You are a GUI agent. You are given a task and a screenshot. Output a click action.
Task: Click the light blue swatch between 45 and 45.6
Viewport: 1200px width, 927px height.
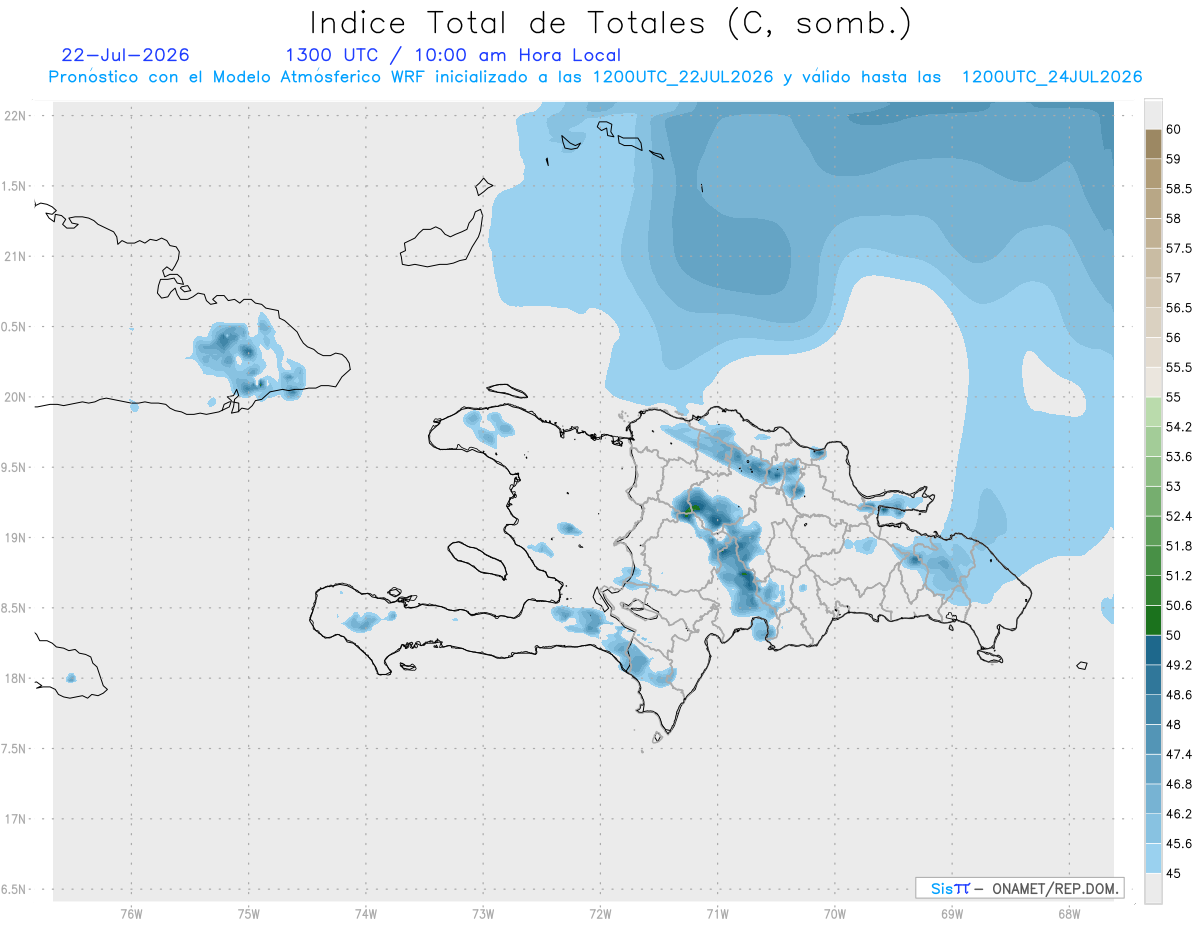tap(1153, 858)
